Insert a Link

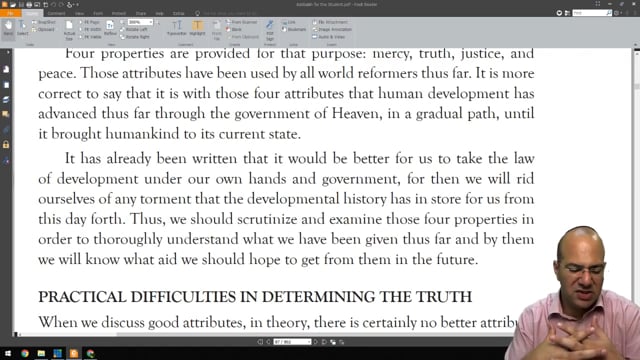(289, 22)
